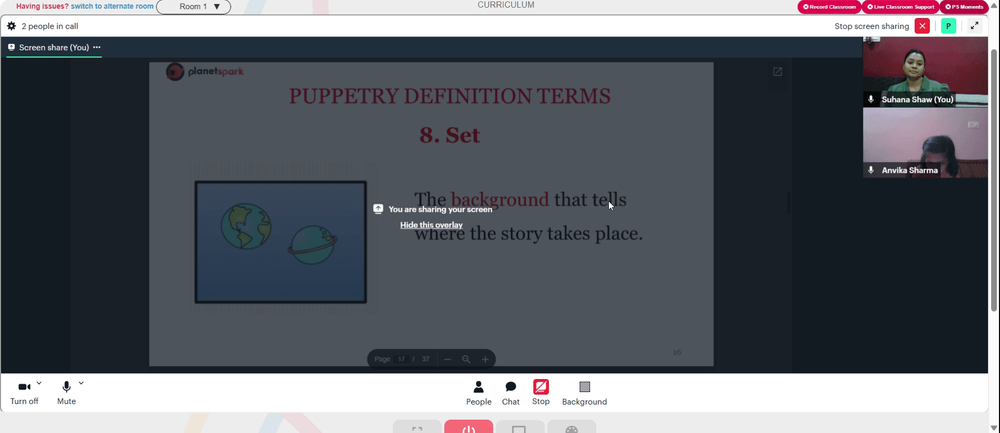Click the CURRICULUM label at the top
1000x433 pixels.
pos(506,5)
